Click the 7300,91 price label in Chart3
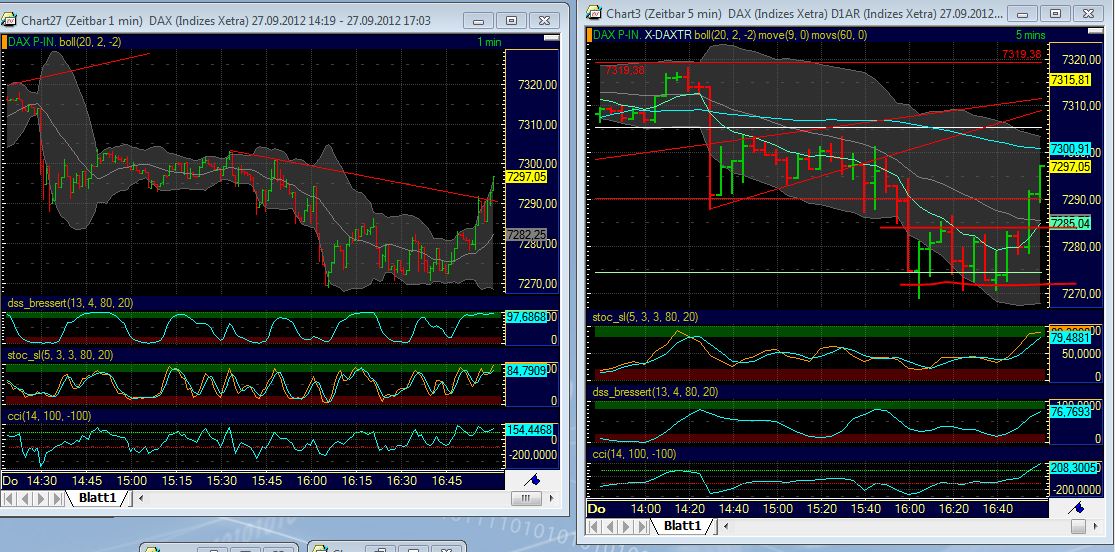 (x=1070, y=149)
